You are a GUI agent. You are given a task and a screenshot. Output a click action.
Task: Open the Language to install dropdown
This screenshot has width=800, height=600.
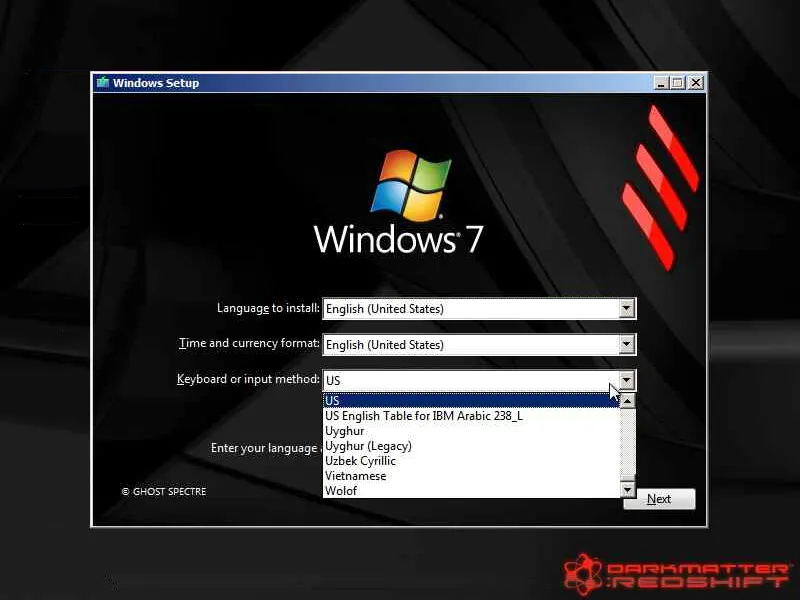(627, 309)
